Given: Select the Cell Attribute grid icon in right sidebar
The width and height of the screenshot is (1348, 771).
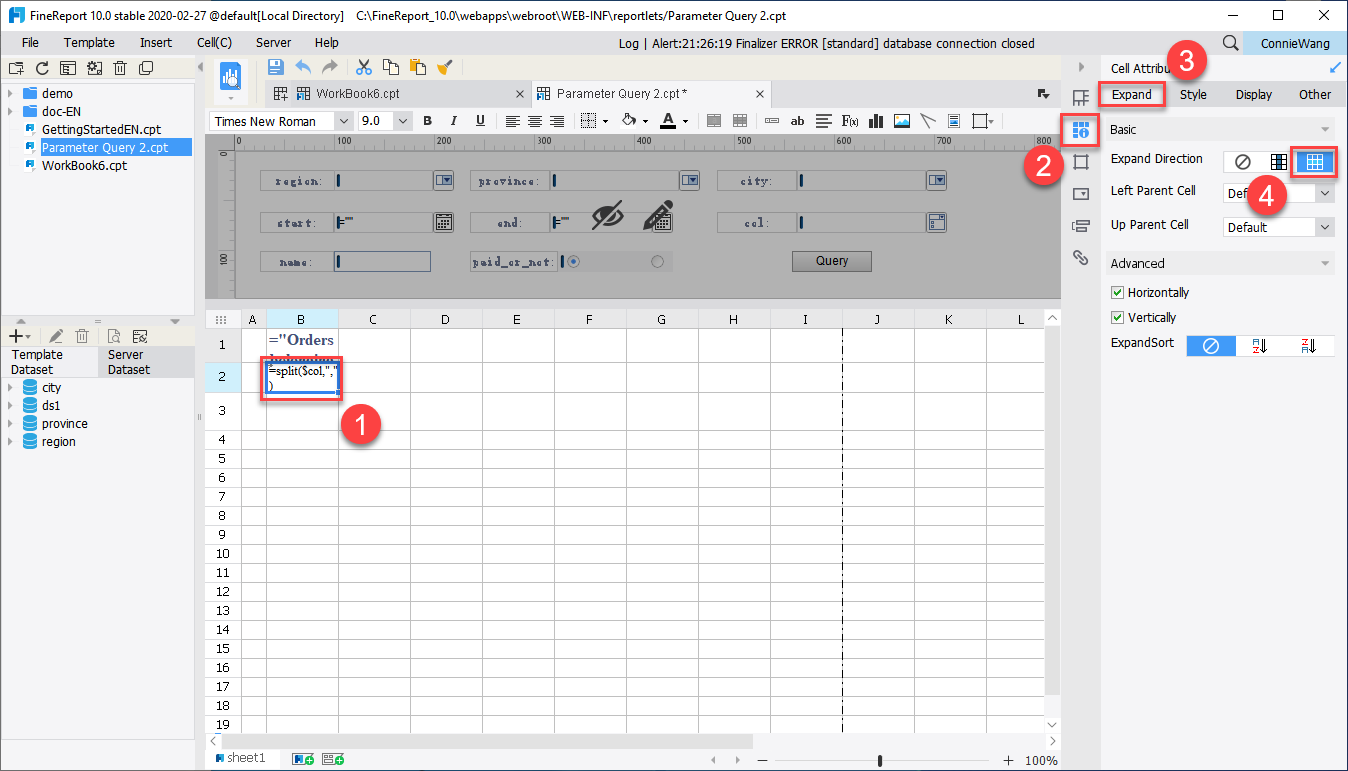Looking at the screenshot, I should tap(1080, 129).
